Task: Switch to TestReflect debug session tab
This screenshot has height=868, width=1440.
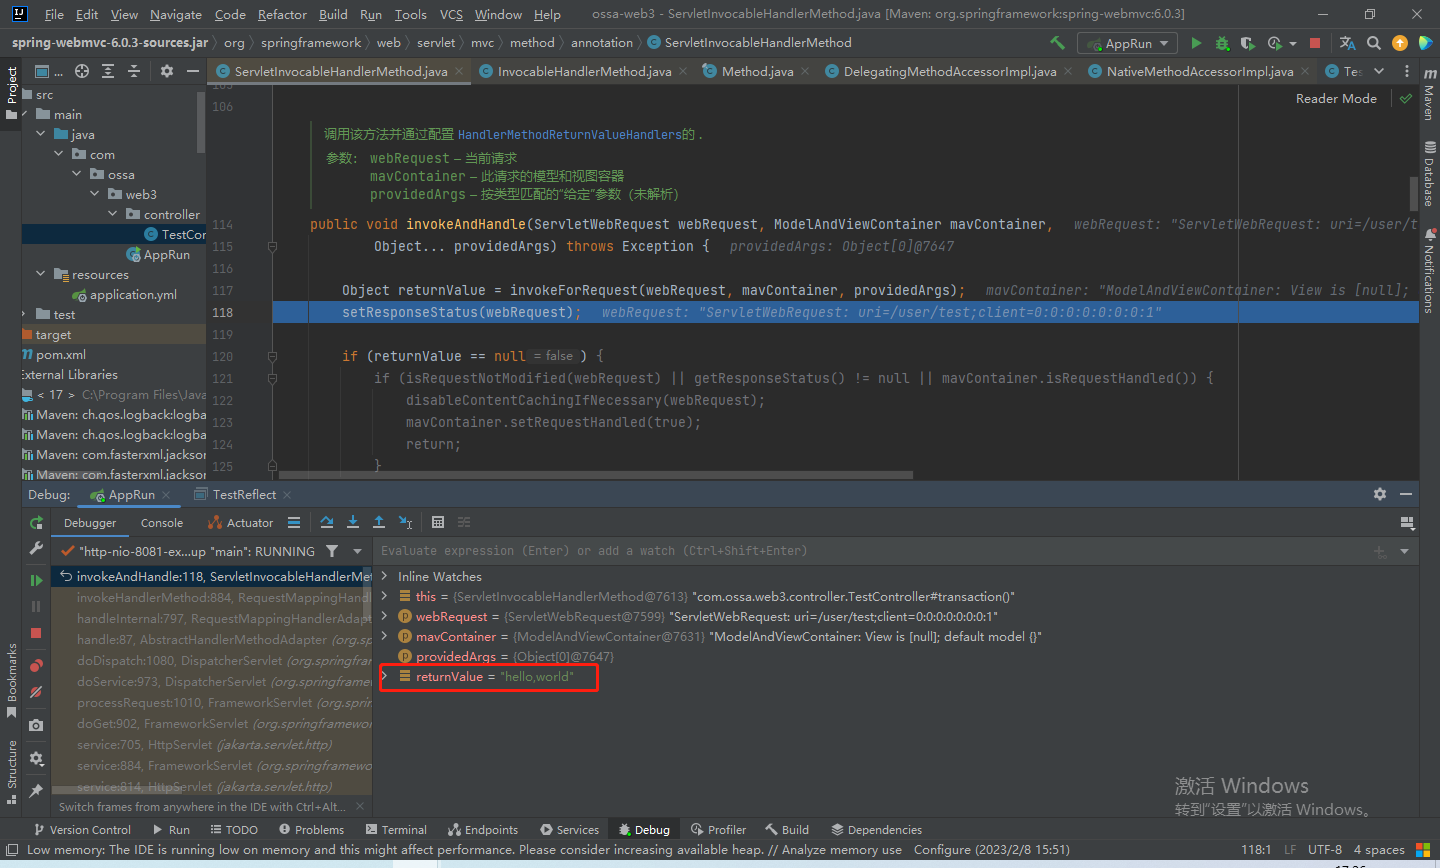Action: click(244, 495)
